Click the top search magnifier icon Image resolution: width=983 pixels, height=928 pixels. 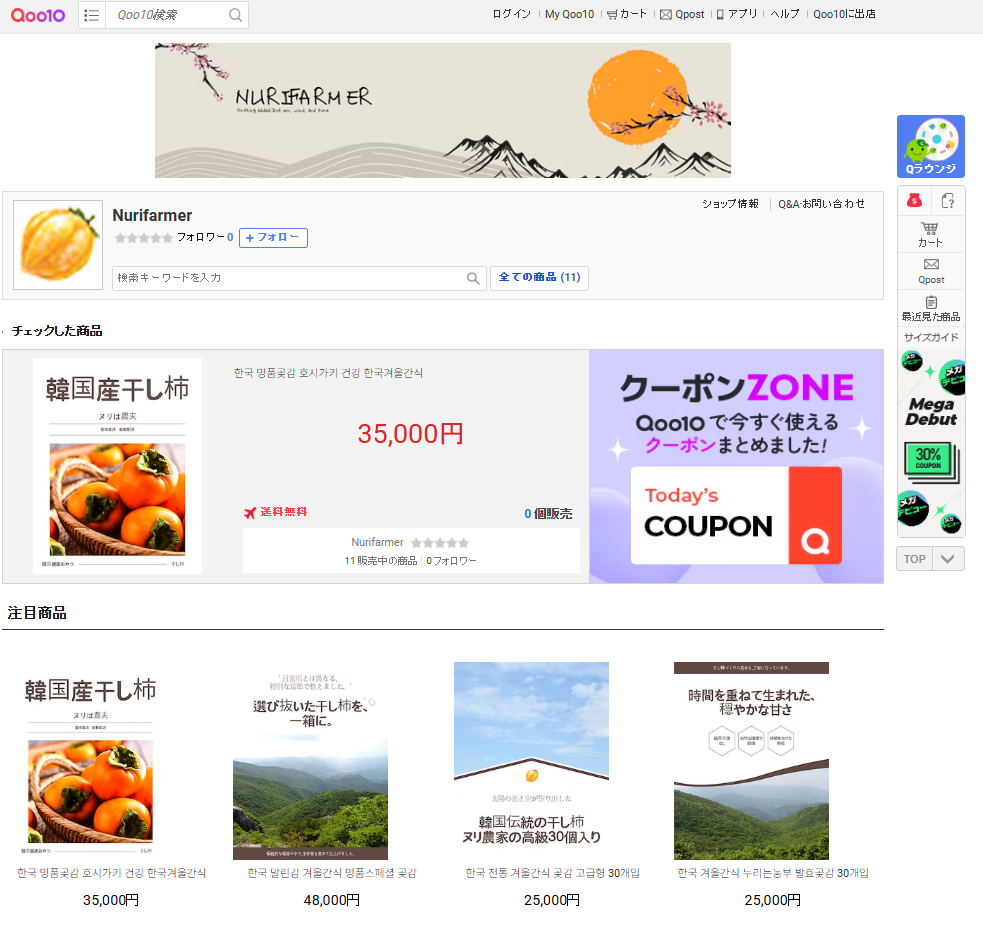click(235, 15)
